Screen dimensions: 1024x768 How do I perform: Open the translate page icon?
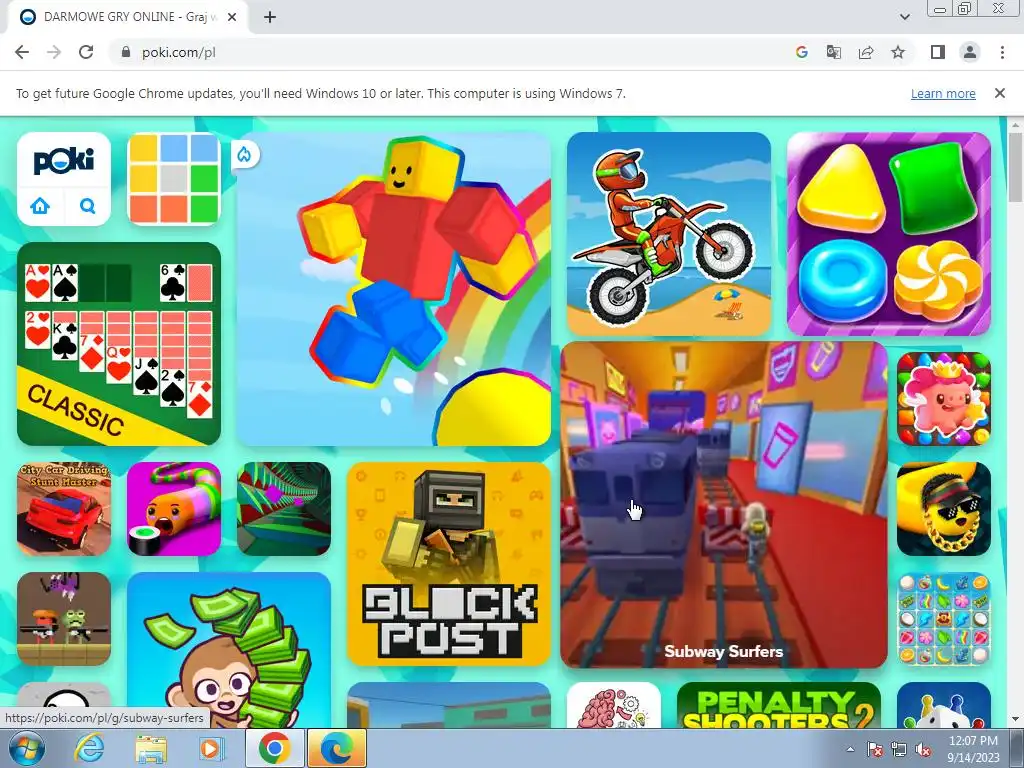coord(833,52)
